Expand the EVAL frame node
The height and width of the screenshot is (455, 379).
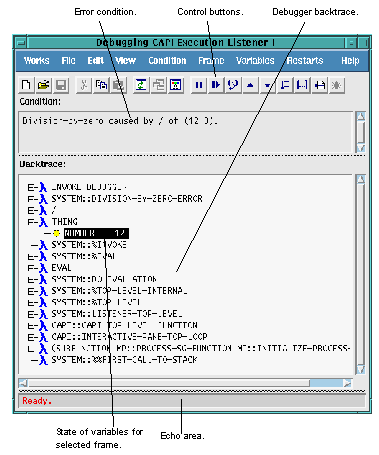click(31, 268)
